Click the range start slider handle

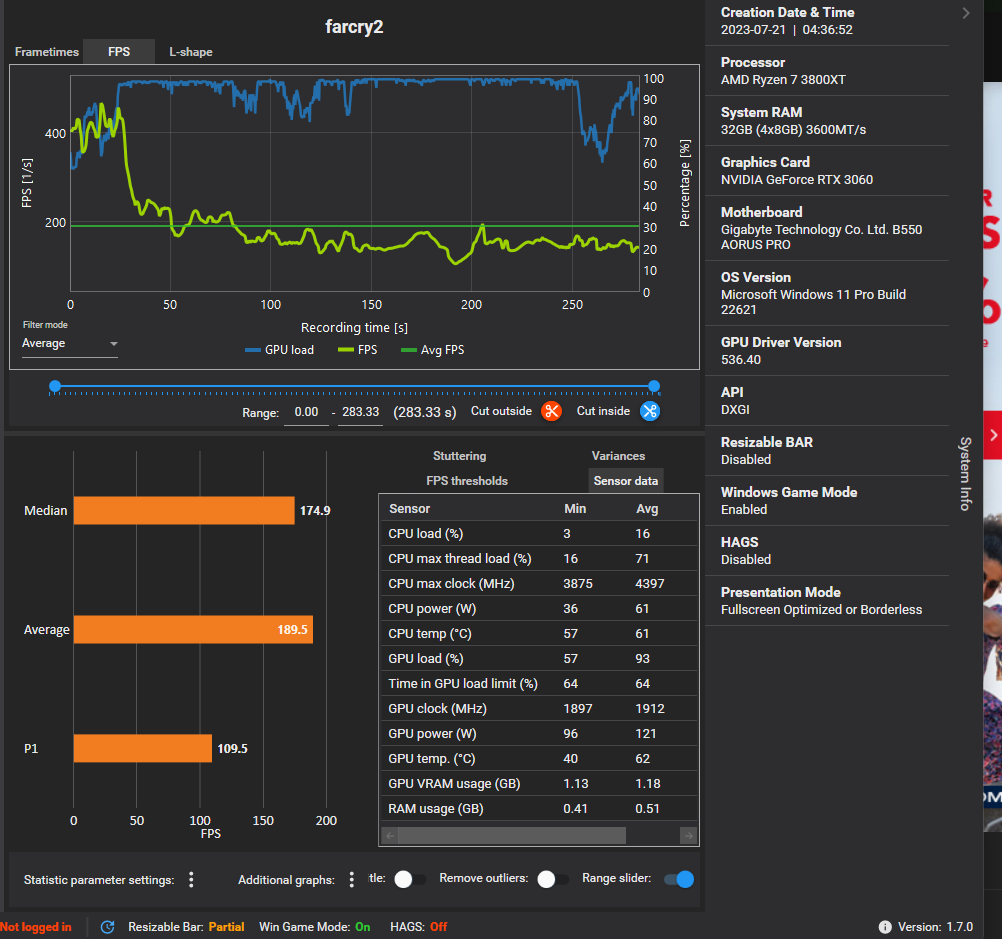point(55,386)
